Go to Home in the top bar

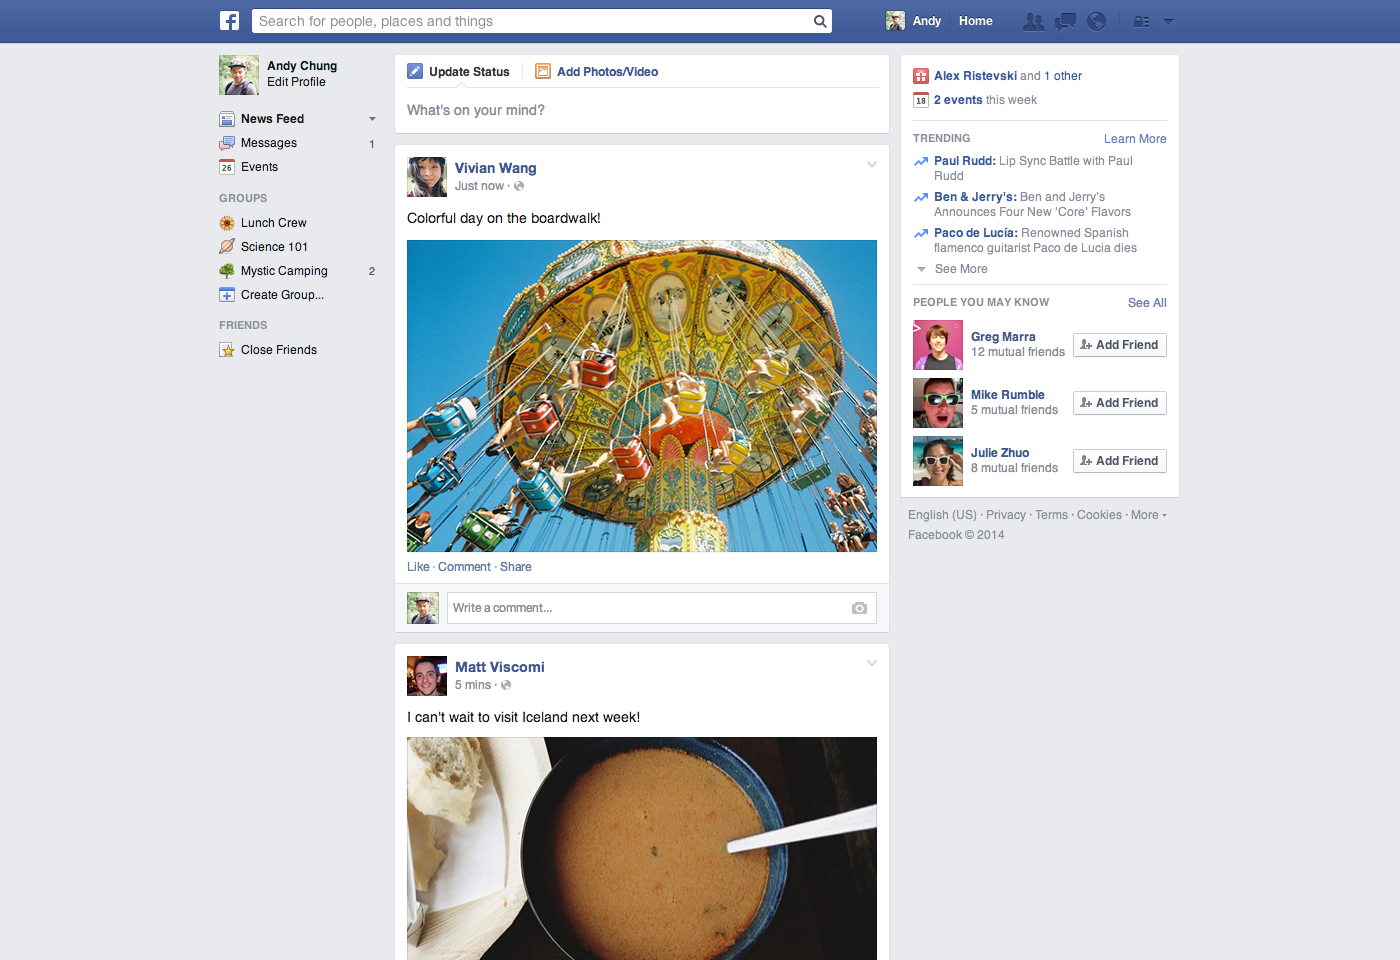pyautogui.click(x=976, y=21)
